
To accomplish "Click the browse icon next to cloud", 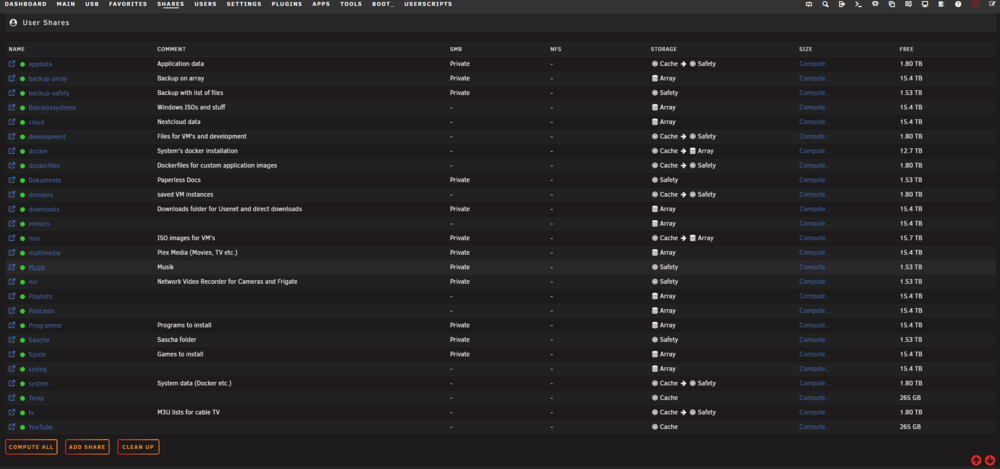I will tap(11, 122).
